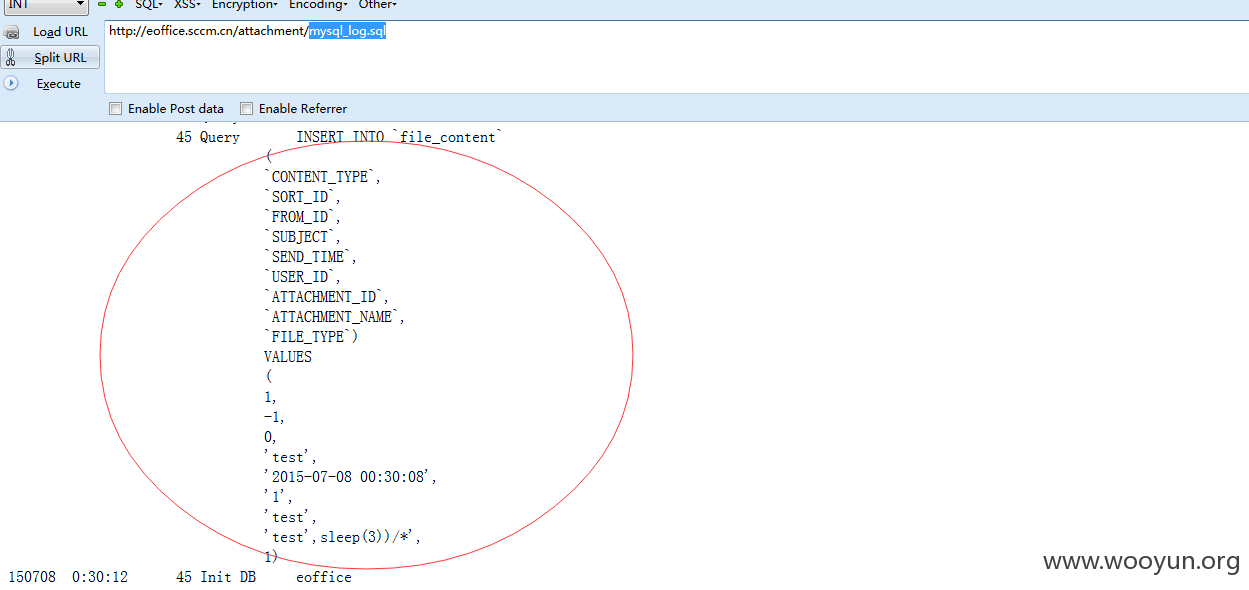Enable Post data checkbox

[x=116, y=109]
